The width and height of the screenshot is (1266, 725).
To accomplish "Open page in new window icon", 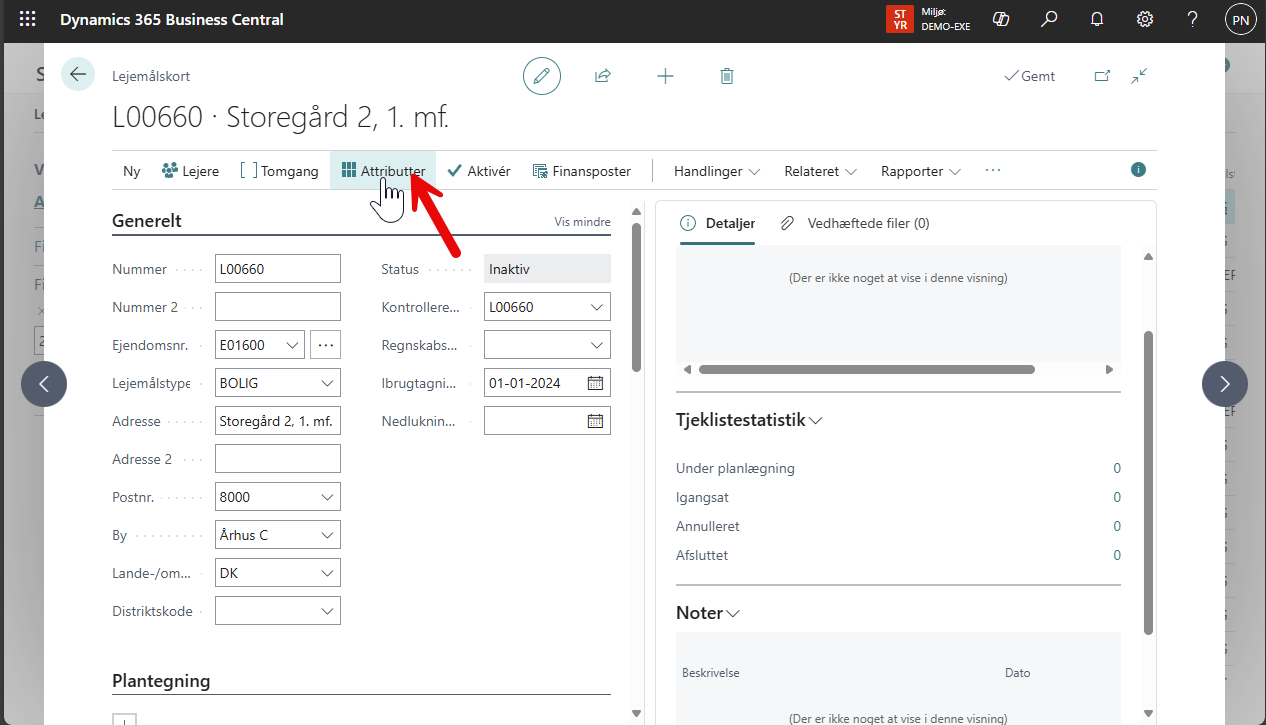I will 1102,76.
